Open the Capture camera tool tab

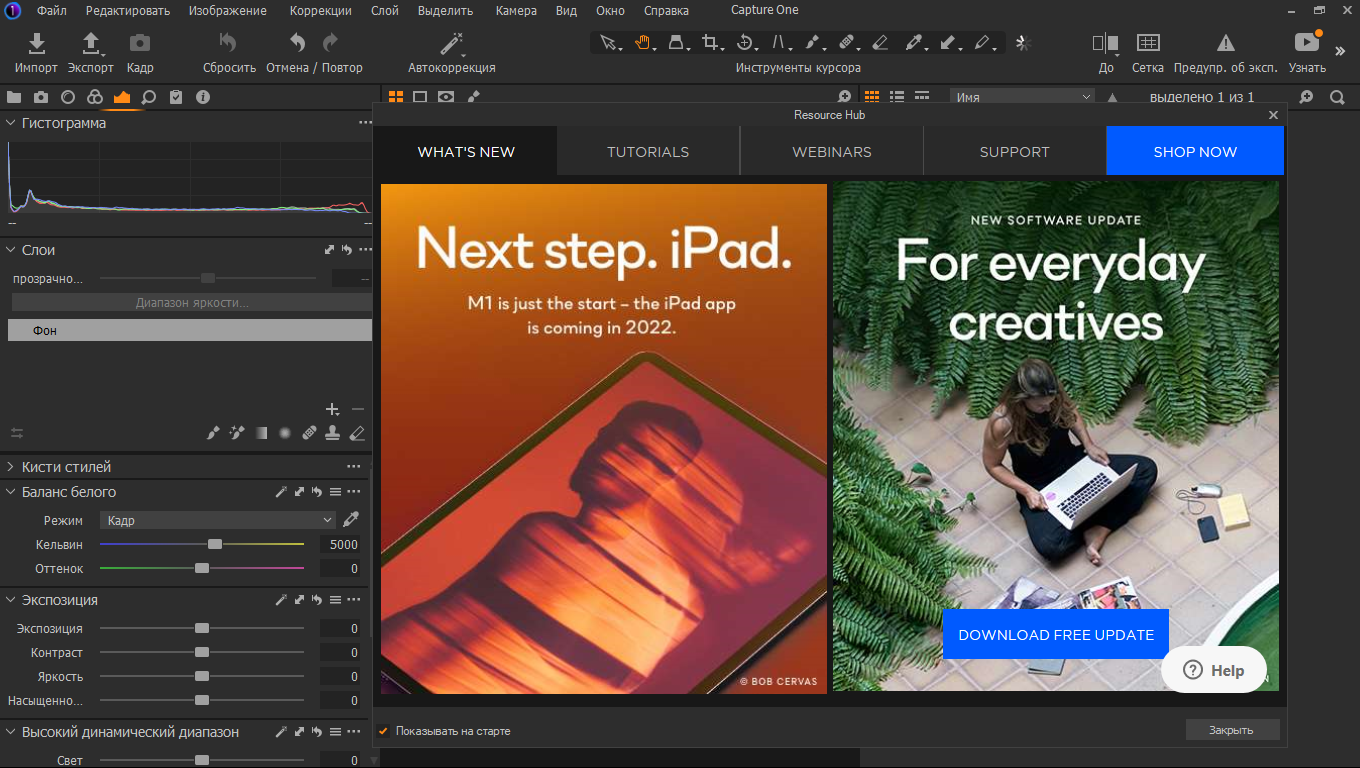pos(41,97)
